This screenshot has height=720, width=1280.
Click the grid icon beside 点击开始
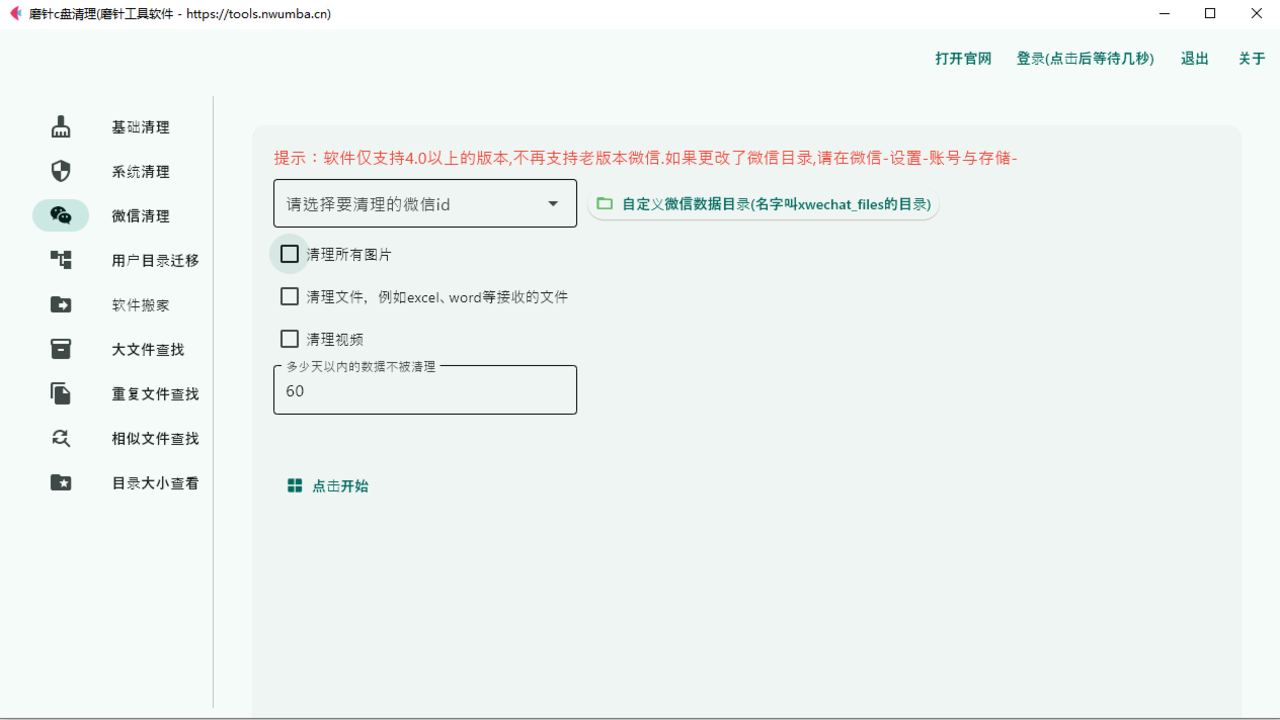click(x=295, y=486)
